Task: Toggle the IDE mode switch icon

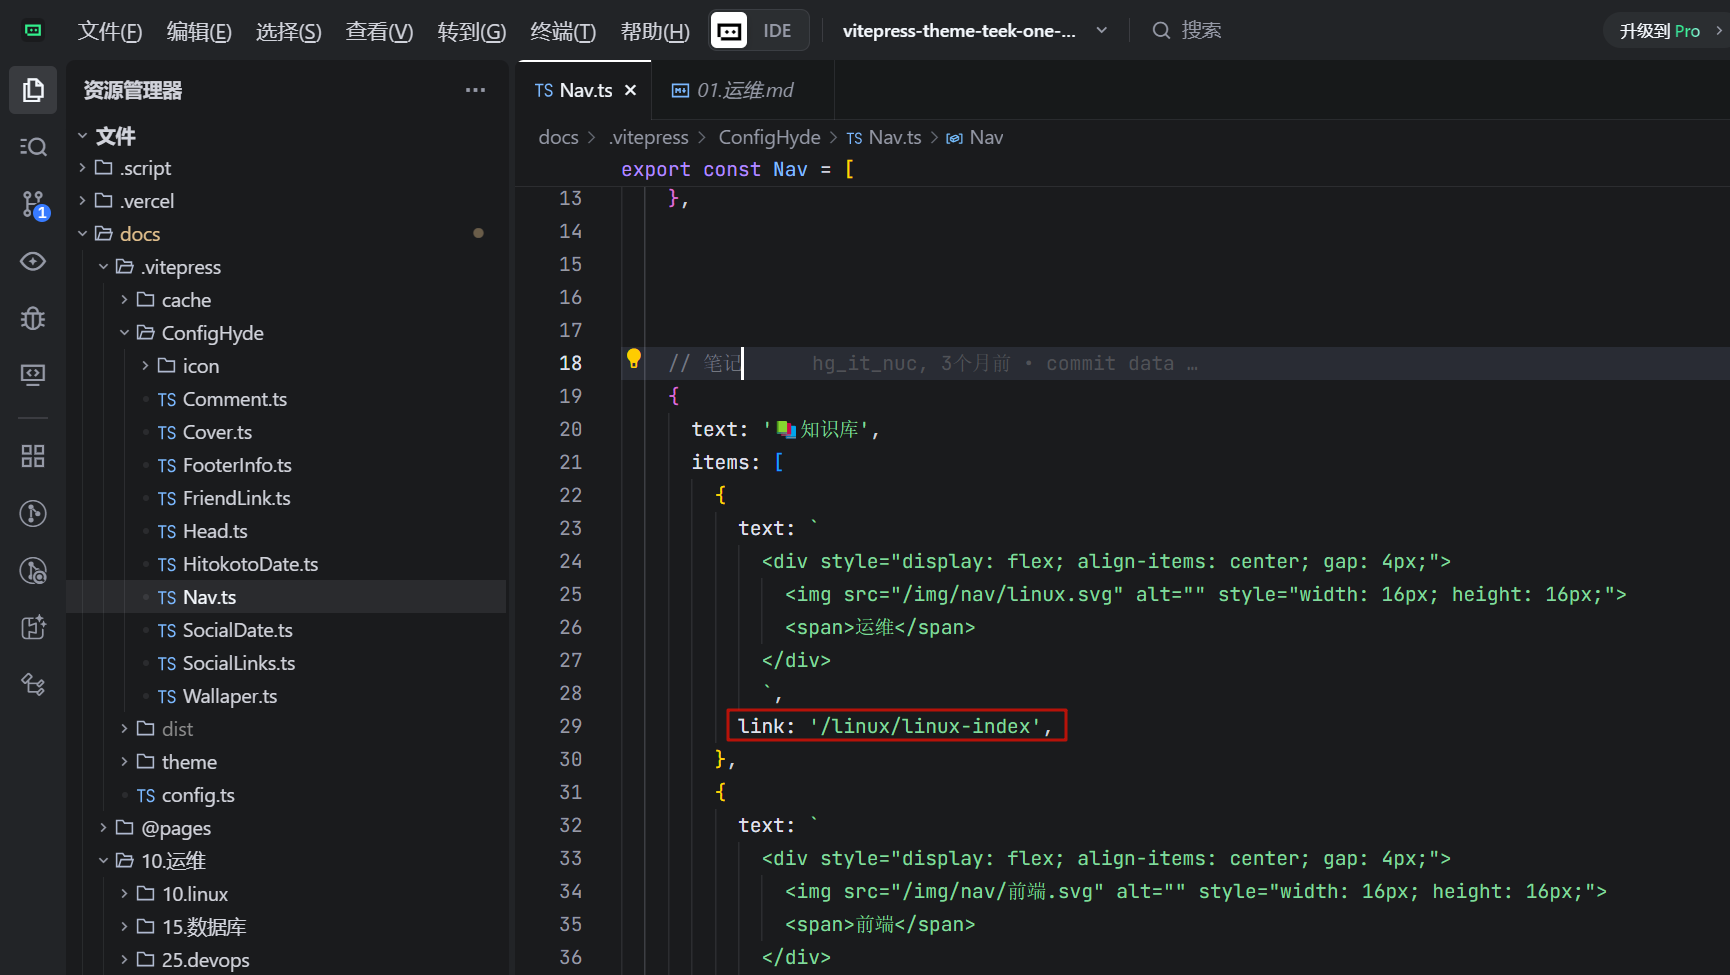Action: coord(729,31)
